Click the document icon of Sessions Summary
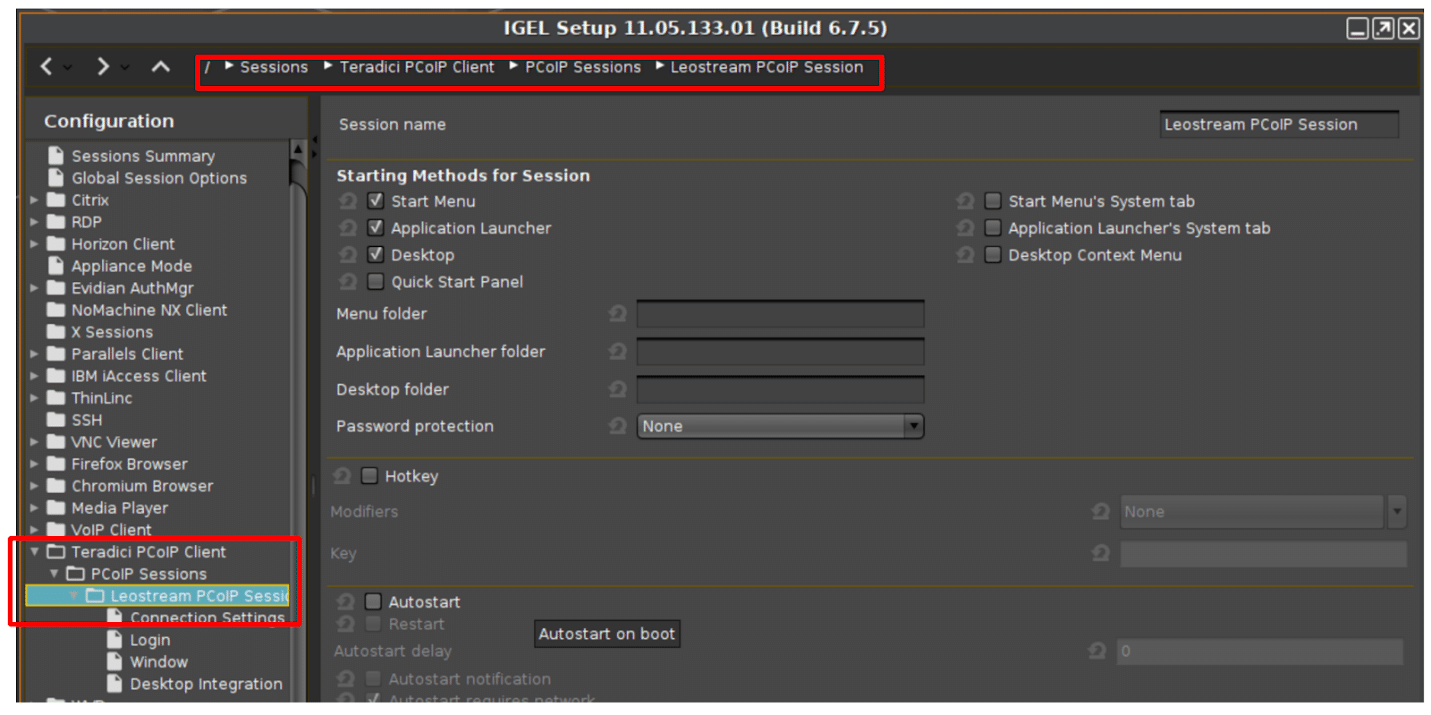The width and height of the screenshot is (1431, 715). click(56, 156)
